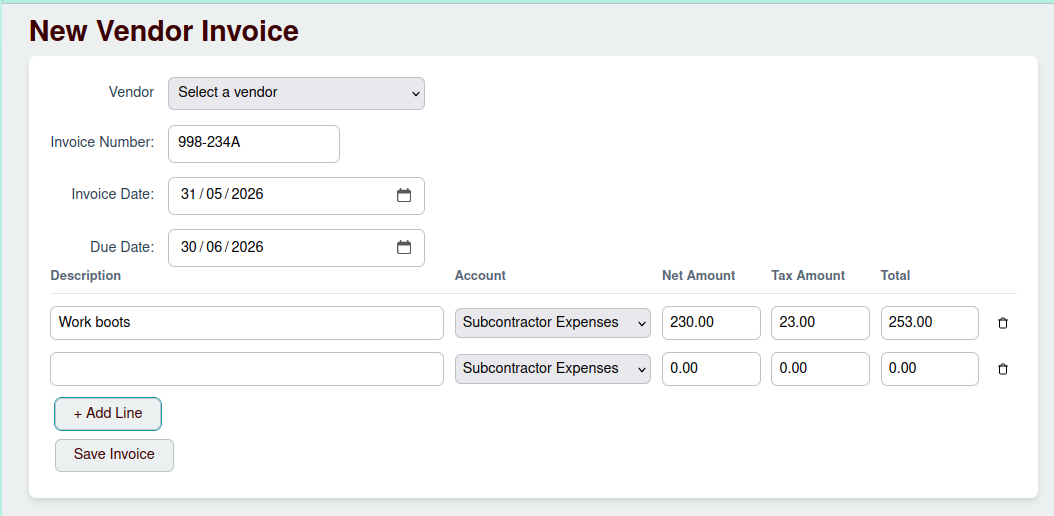Open calendar picker for Invoice Date

click(x=404, y=196)
